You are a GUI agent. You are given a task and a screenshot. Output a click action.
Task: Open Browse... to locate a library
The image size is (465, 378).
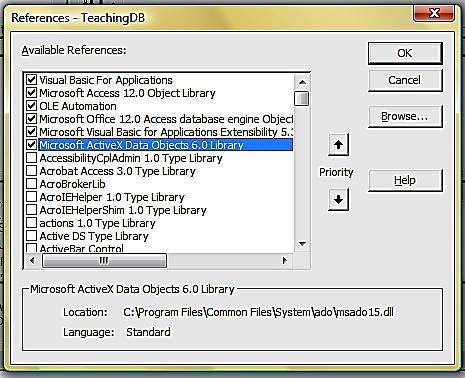(x=405, y=116)
